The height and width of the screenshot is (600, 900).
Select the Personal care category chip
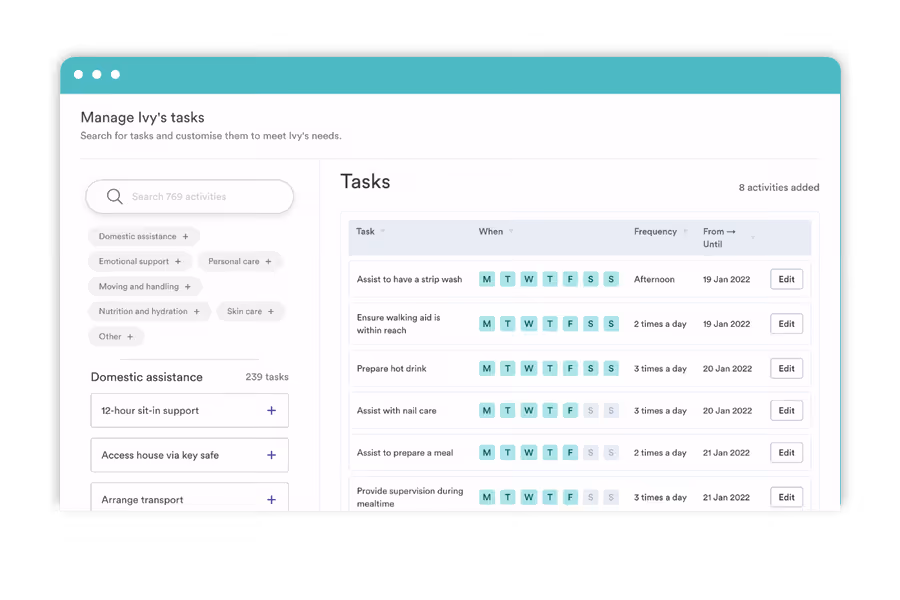pyautogui.click(x=239, y=261)
